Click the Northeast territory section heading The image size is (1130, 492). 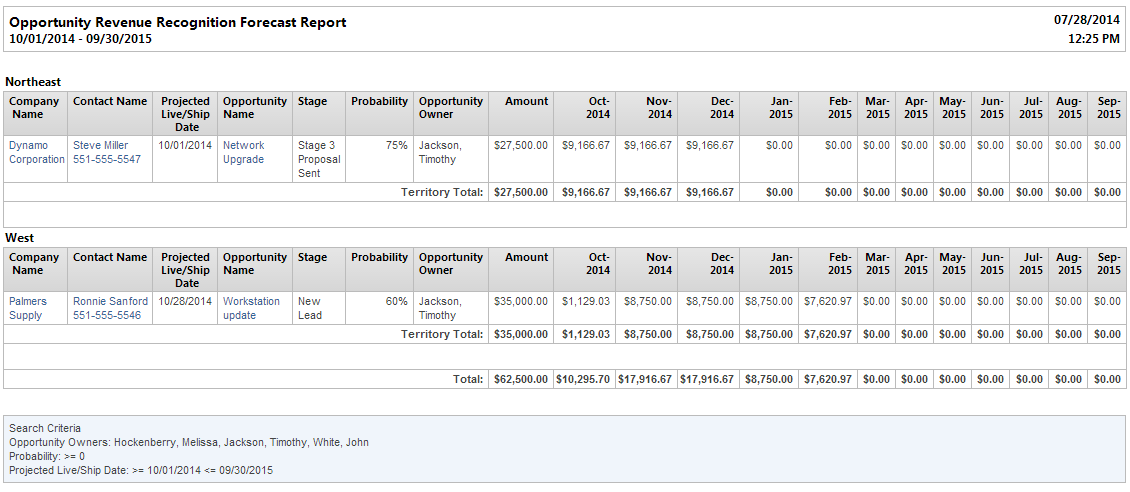coord(35,82)
